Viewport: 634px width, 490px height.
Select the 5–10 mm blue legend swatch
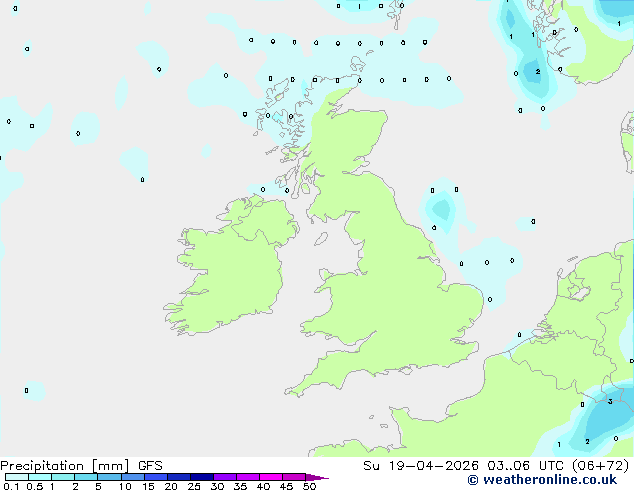tap(109, 477)
